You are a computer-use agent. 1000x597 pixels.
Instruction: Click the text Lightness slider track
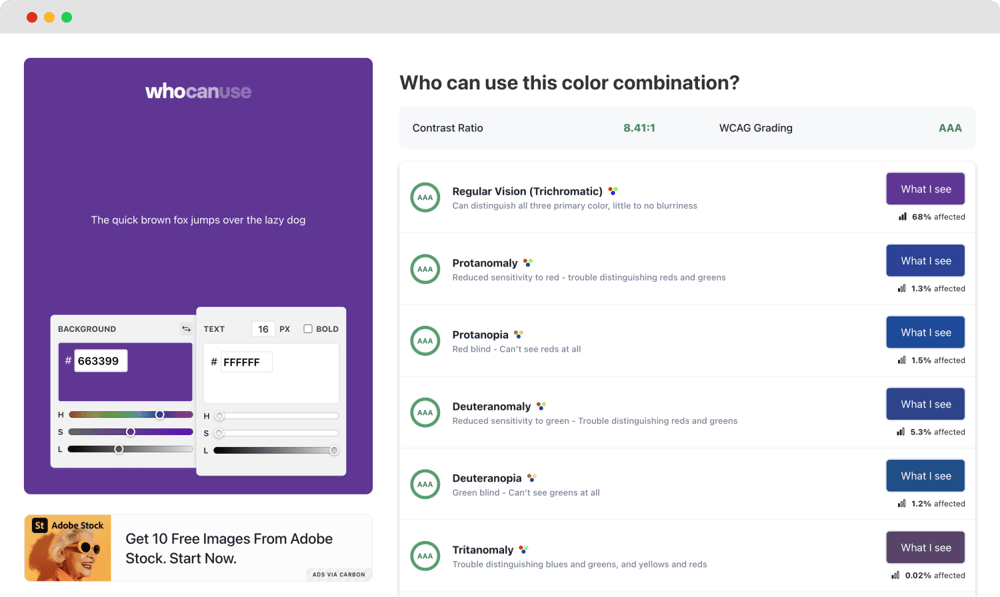[x=275, y=451]
